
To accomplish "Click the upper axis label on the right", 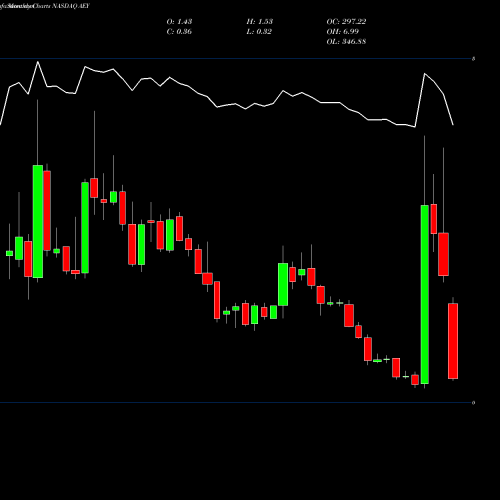I will coord(473,59).
